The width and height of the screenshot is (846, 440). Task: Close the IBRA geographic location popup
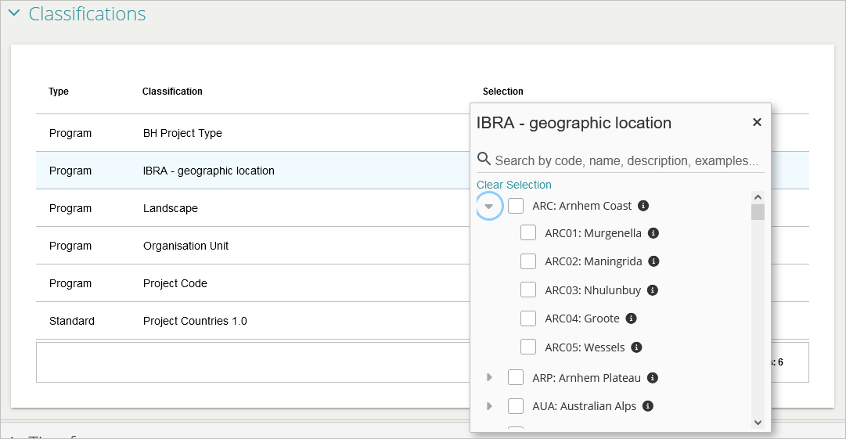757,122
